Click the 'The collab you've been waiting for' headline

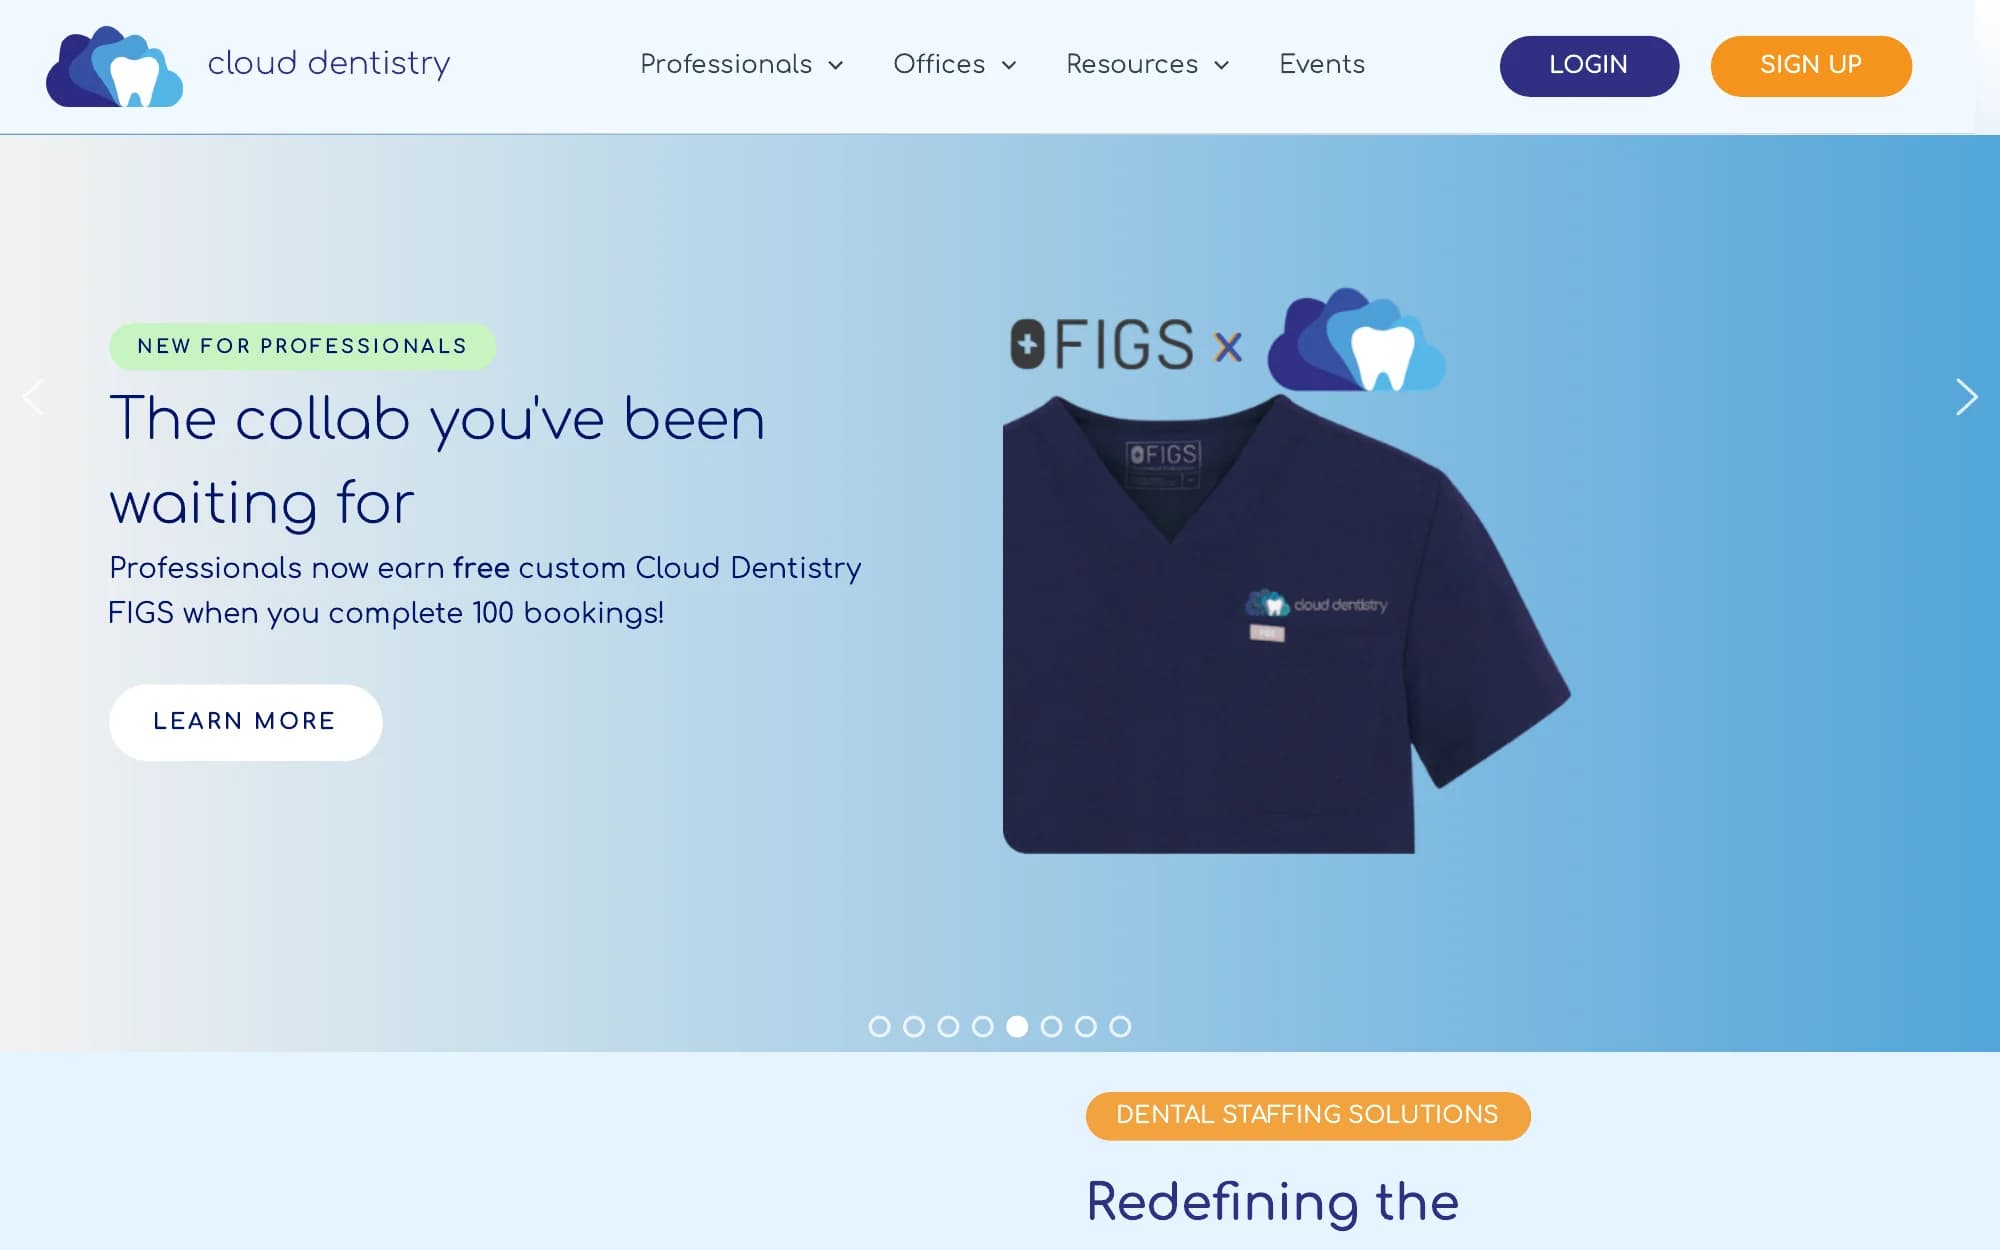pyautogui.click(x=437, y=460)
